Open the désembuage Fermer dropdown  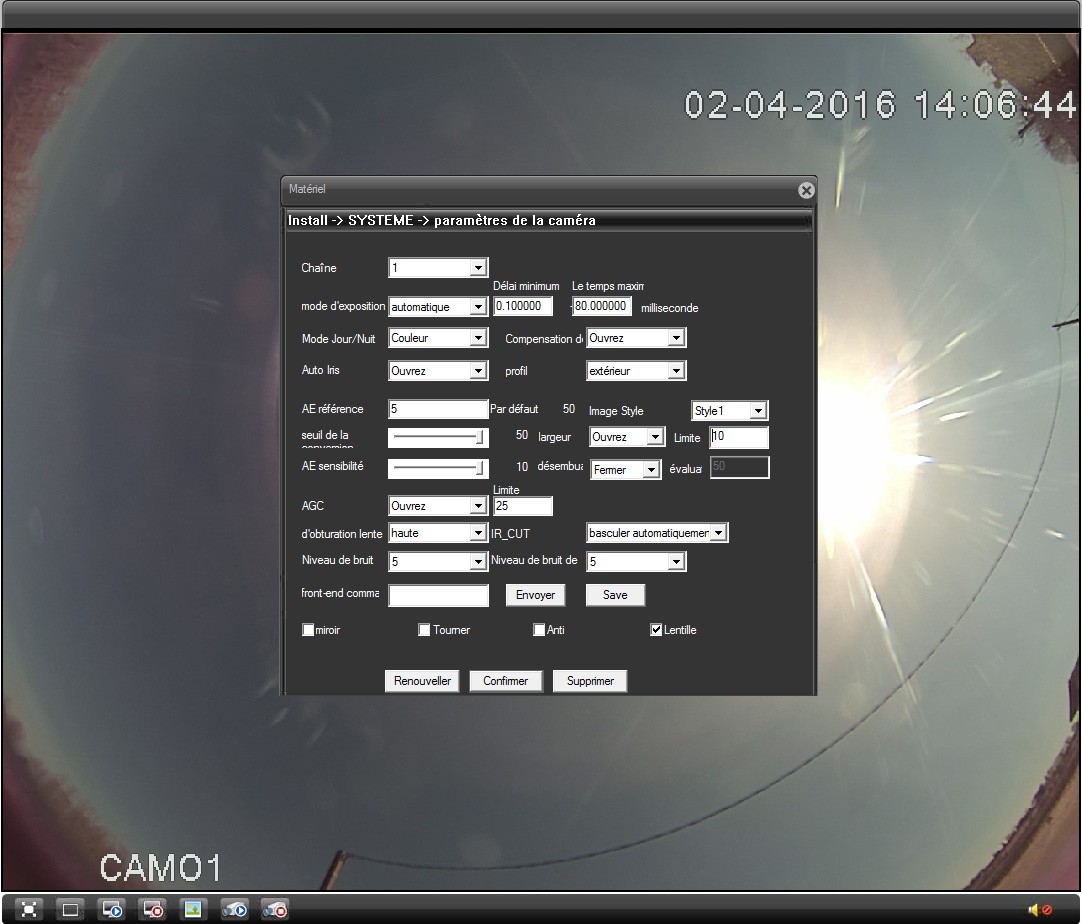point(626,469)
